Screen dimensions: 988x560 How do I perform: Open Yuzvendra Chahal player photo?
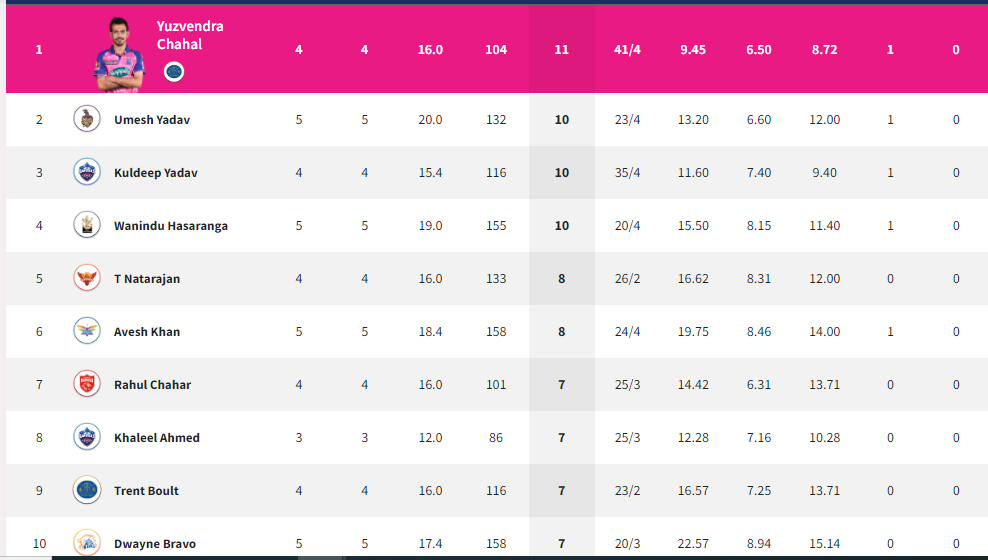pyautogui.click(x=119, y=55)
